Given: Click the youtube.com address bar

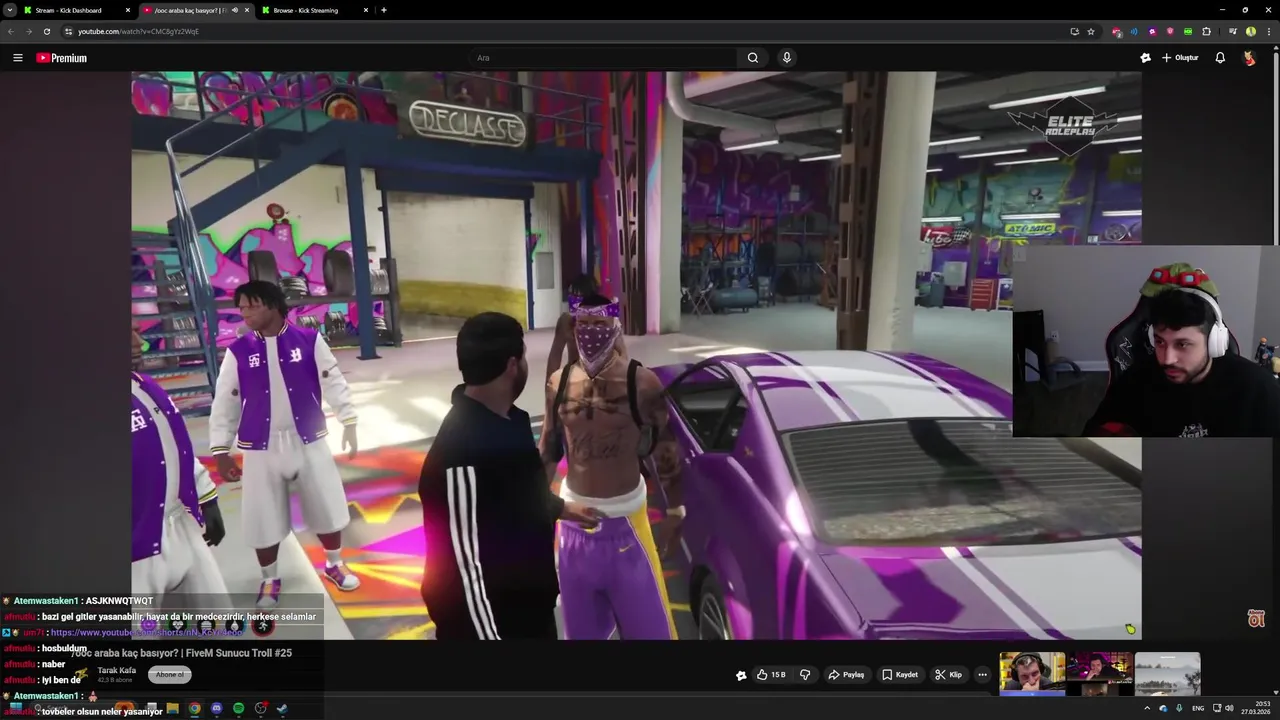Looking at the screenshot, I should point(560,31).
